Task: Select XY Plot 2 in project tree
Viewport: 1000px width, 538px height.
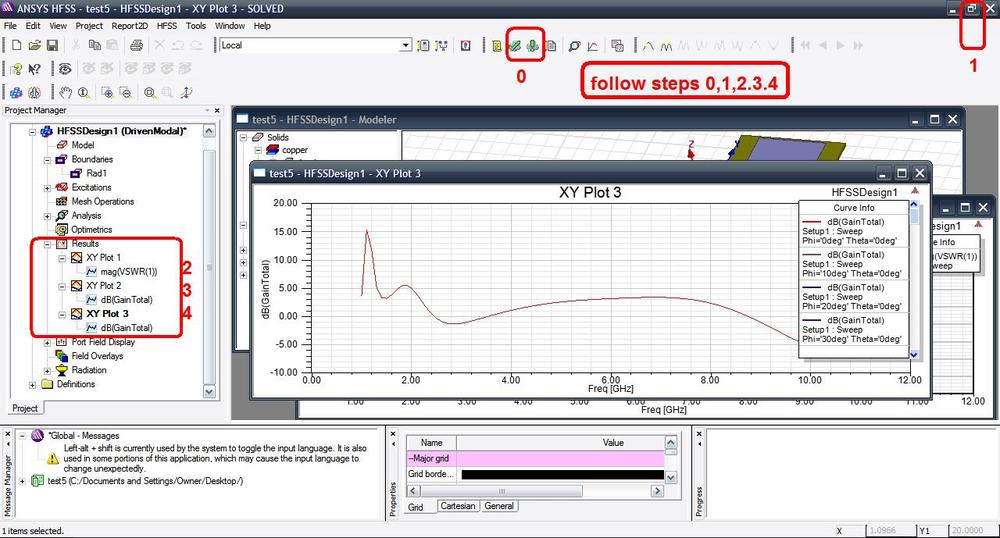Action: click(x=103, y=286)
